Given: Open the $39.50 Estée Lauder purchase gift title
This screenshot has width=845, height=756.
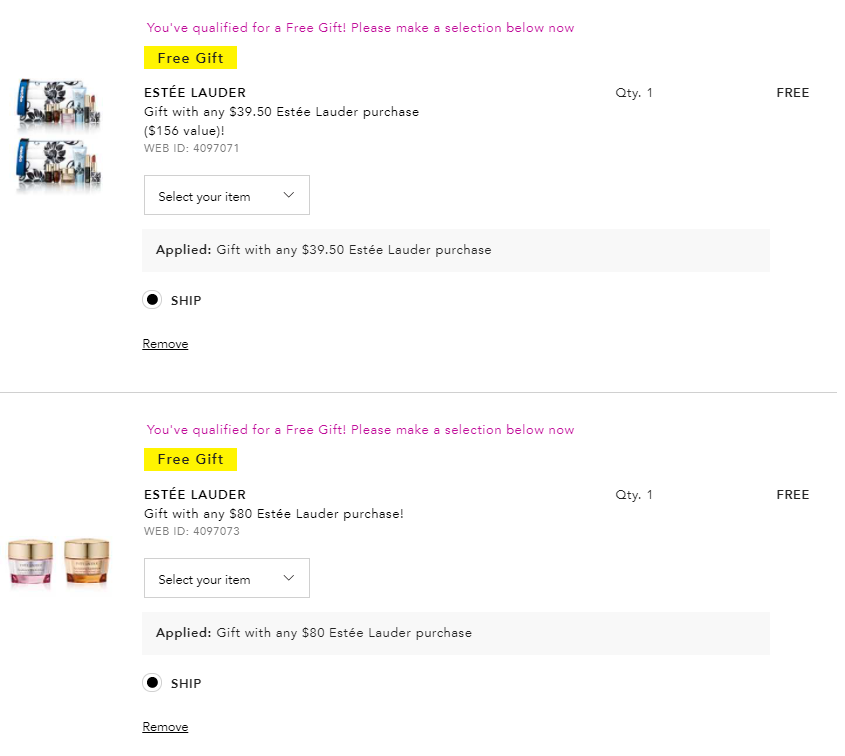Looking at the screenshot, I should pyautogui.click(x=281, y=121).
